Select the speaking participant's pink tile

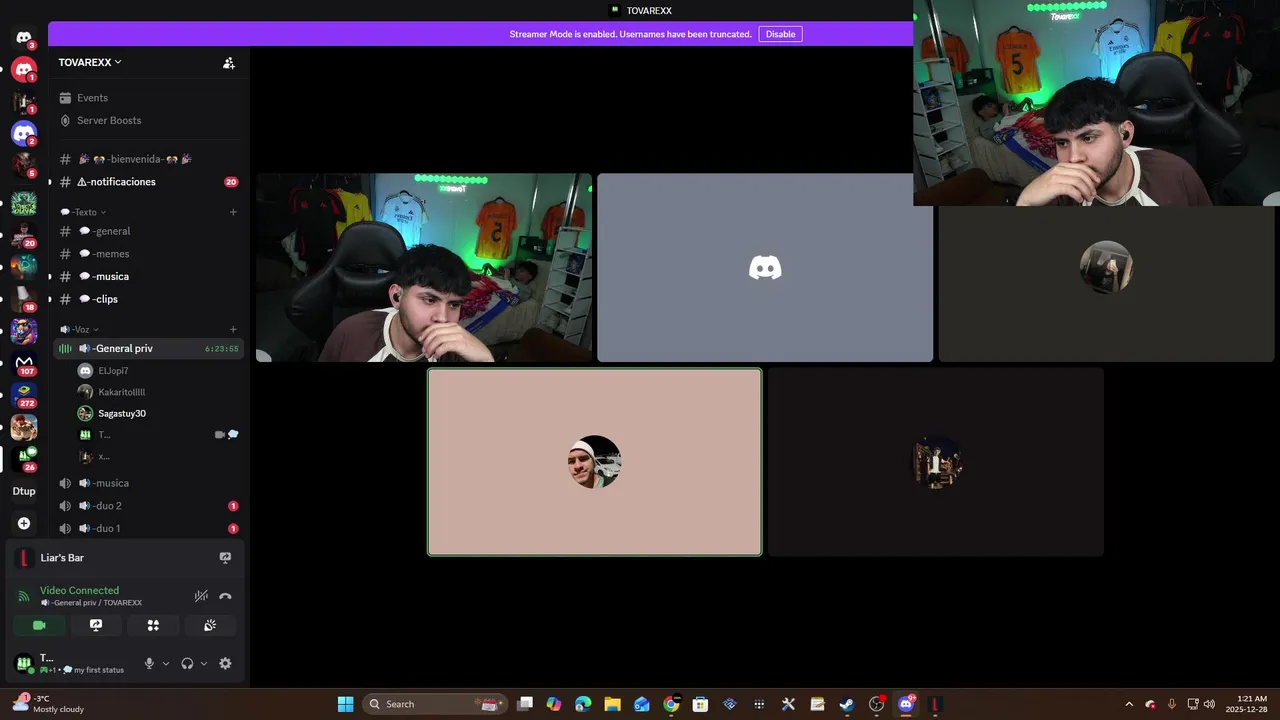tap(594, 462)
